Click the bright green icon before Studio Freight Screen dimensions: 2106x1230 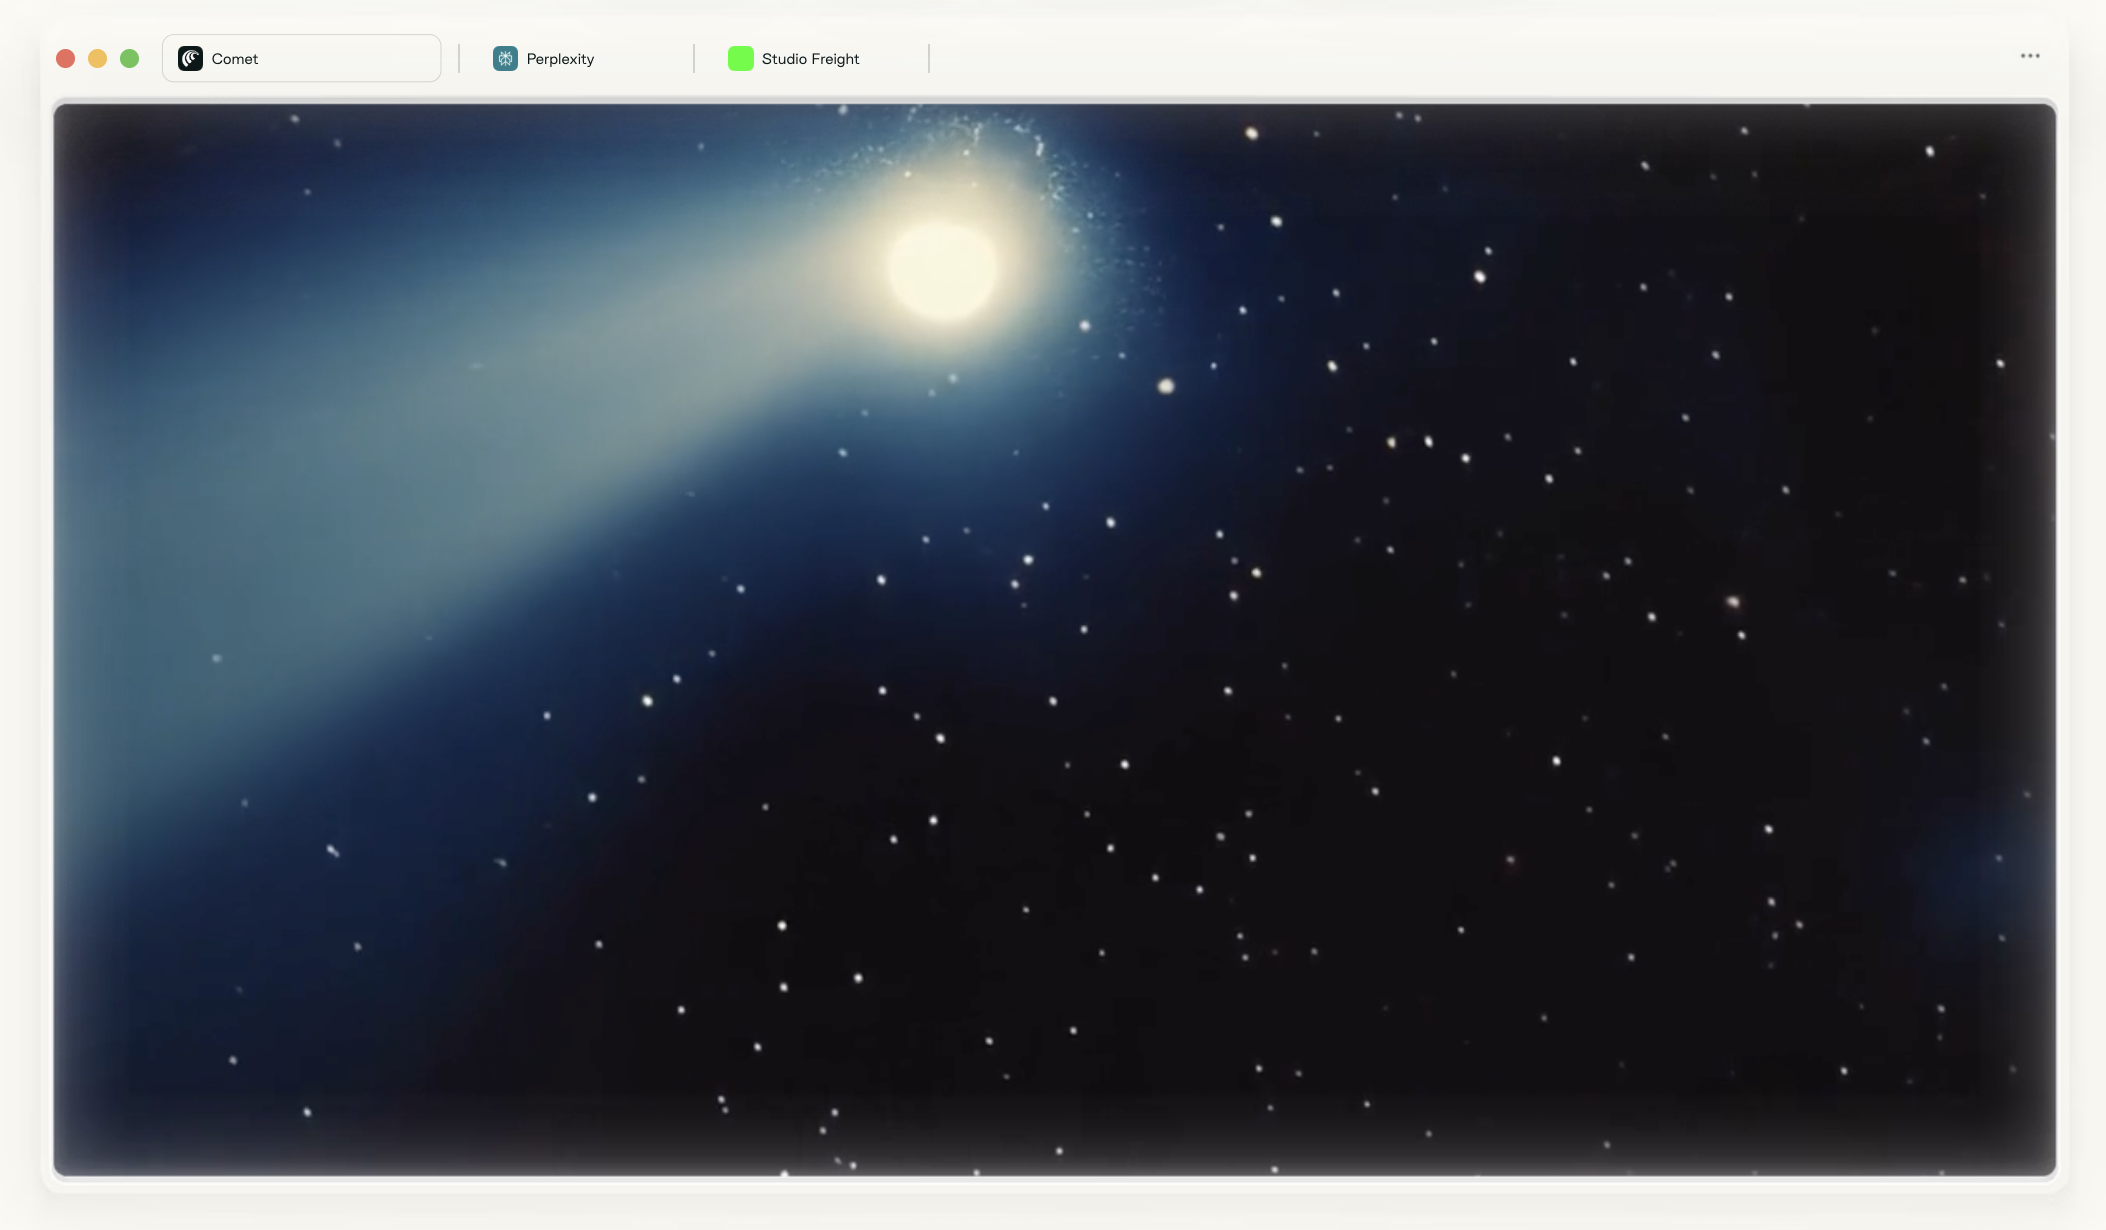pos(741,58)
